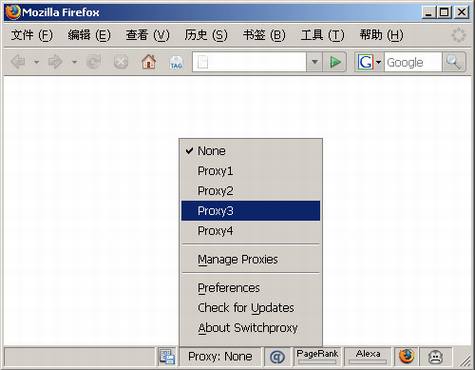Open the 历史 (S) menu
This screenshot has height=370, width=475.
(206, 35)
